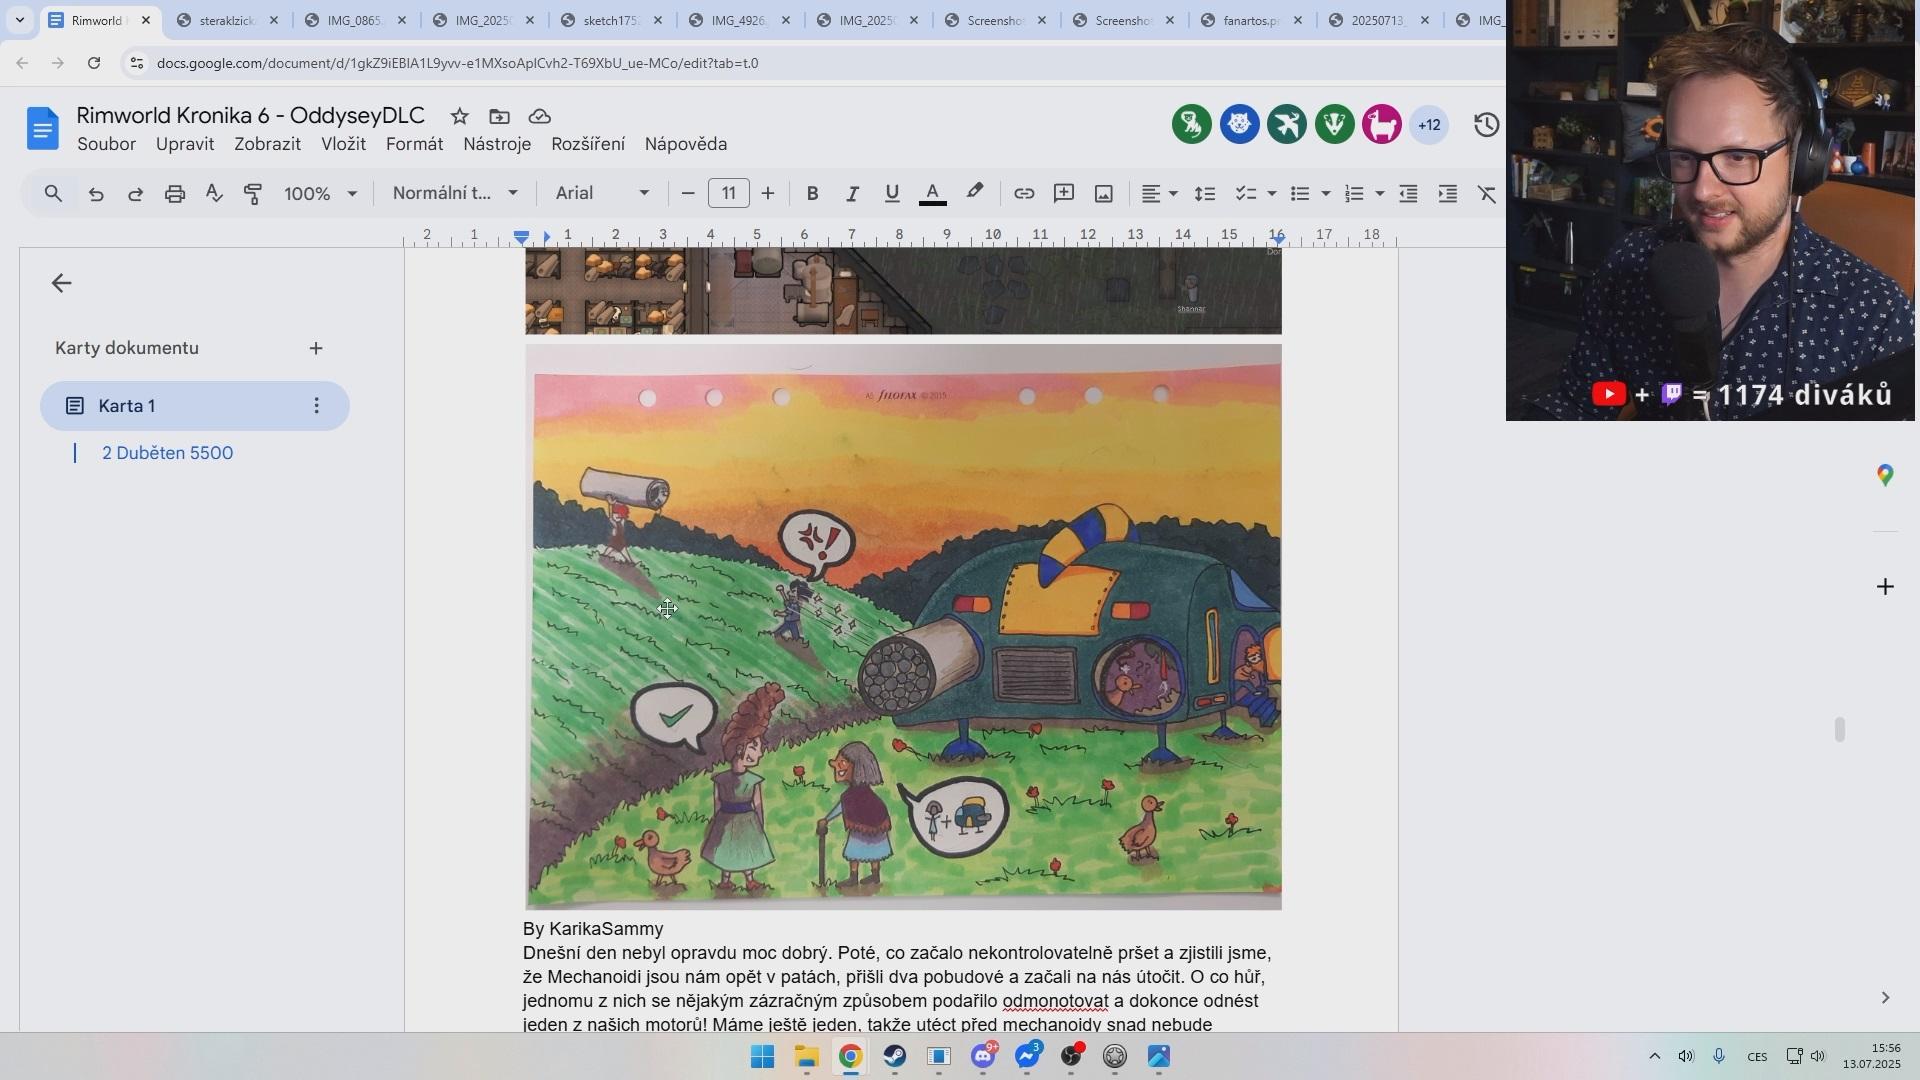The height and width of the screenshot is (1080, 1920).
Task: Insert an image
Action: tap(1104, 194)
